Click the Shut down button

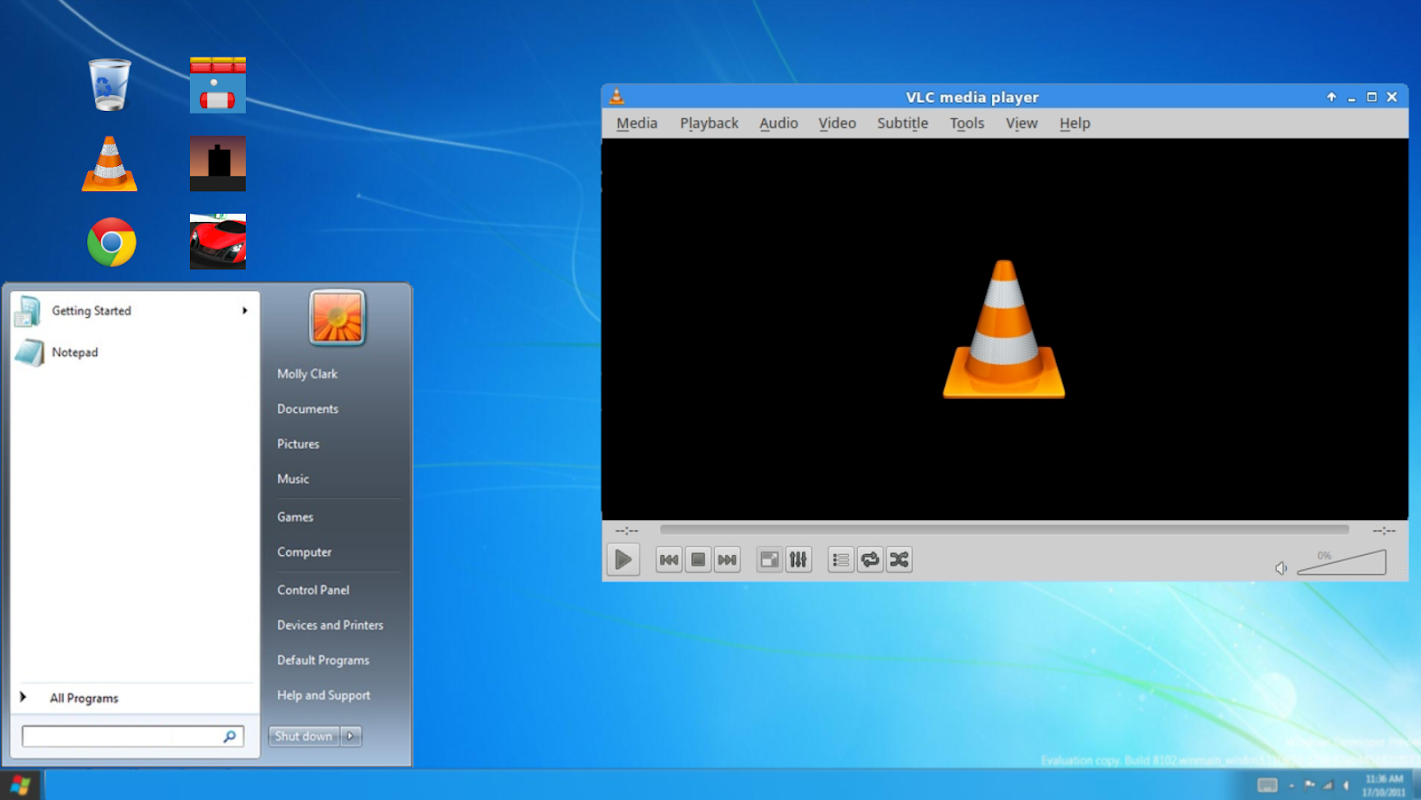304,736
